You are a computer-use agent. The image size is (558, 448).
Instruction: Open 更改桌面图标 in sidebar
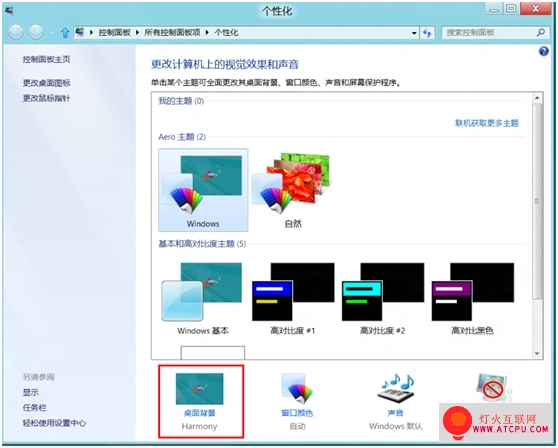(47, 83)
